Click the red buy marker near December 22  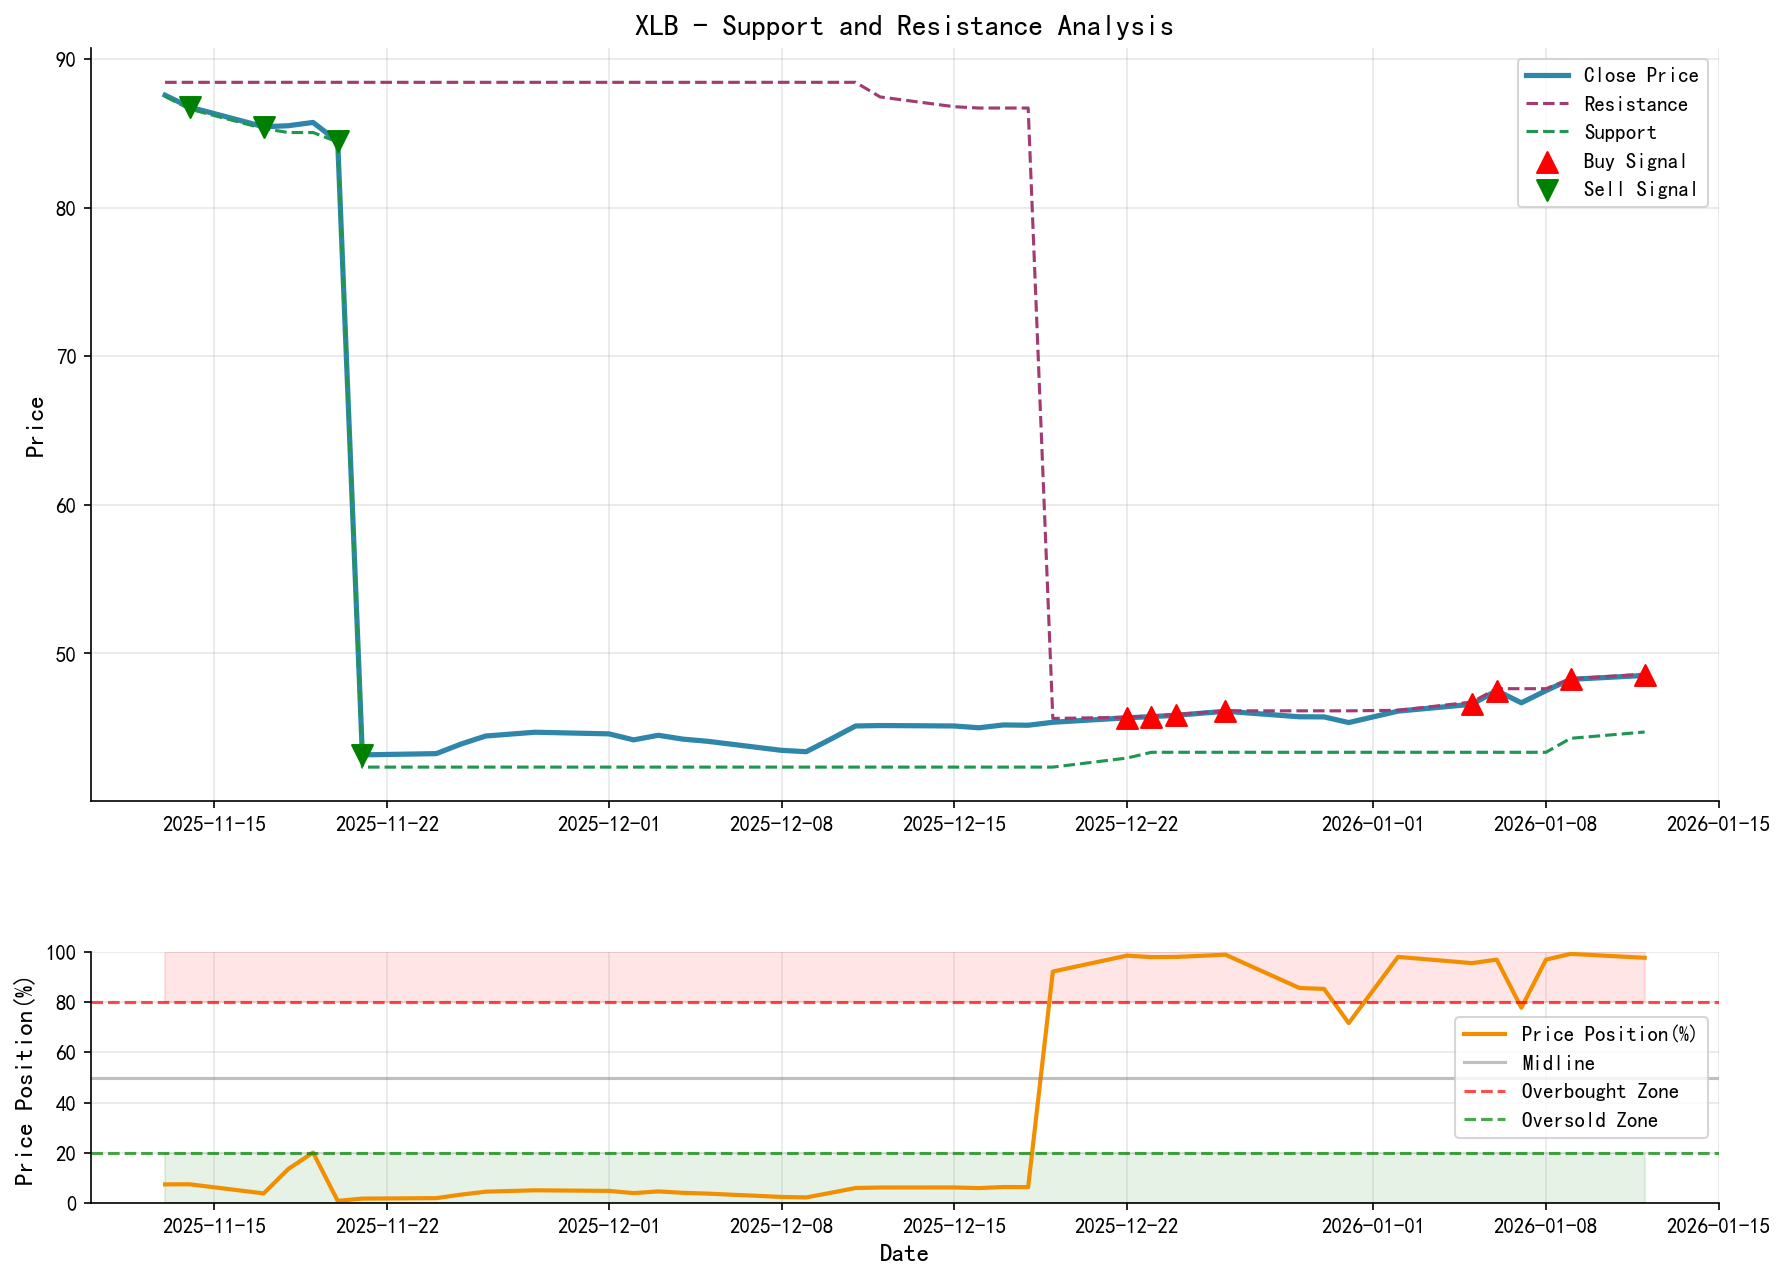pyautogui.click(x=1128, y=717)
